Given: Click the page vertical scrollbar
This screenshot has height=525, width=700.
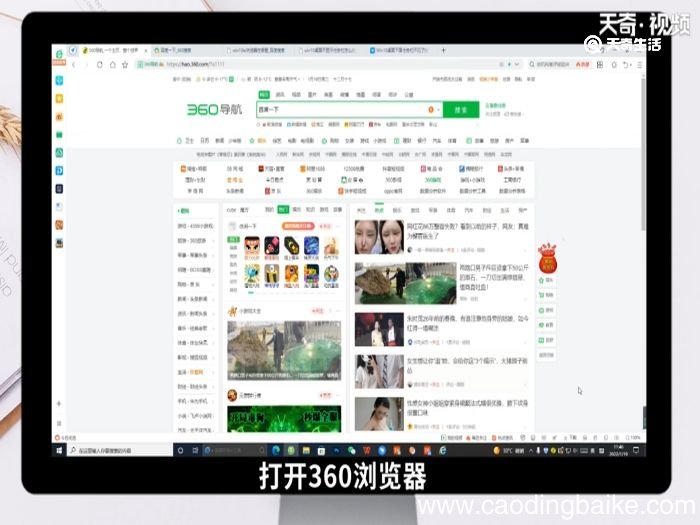Looking at the screenshot, I should [643, 154].
